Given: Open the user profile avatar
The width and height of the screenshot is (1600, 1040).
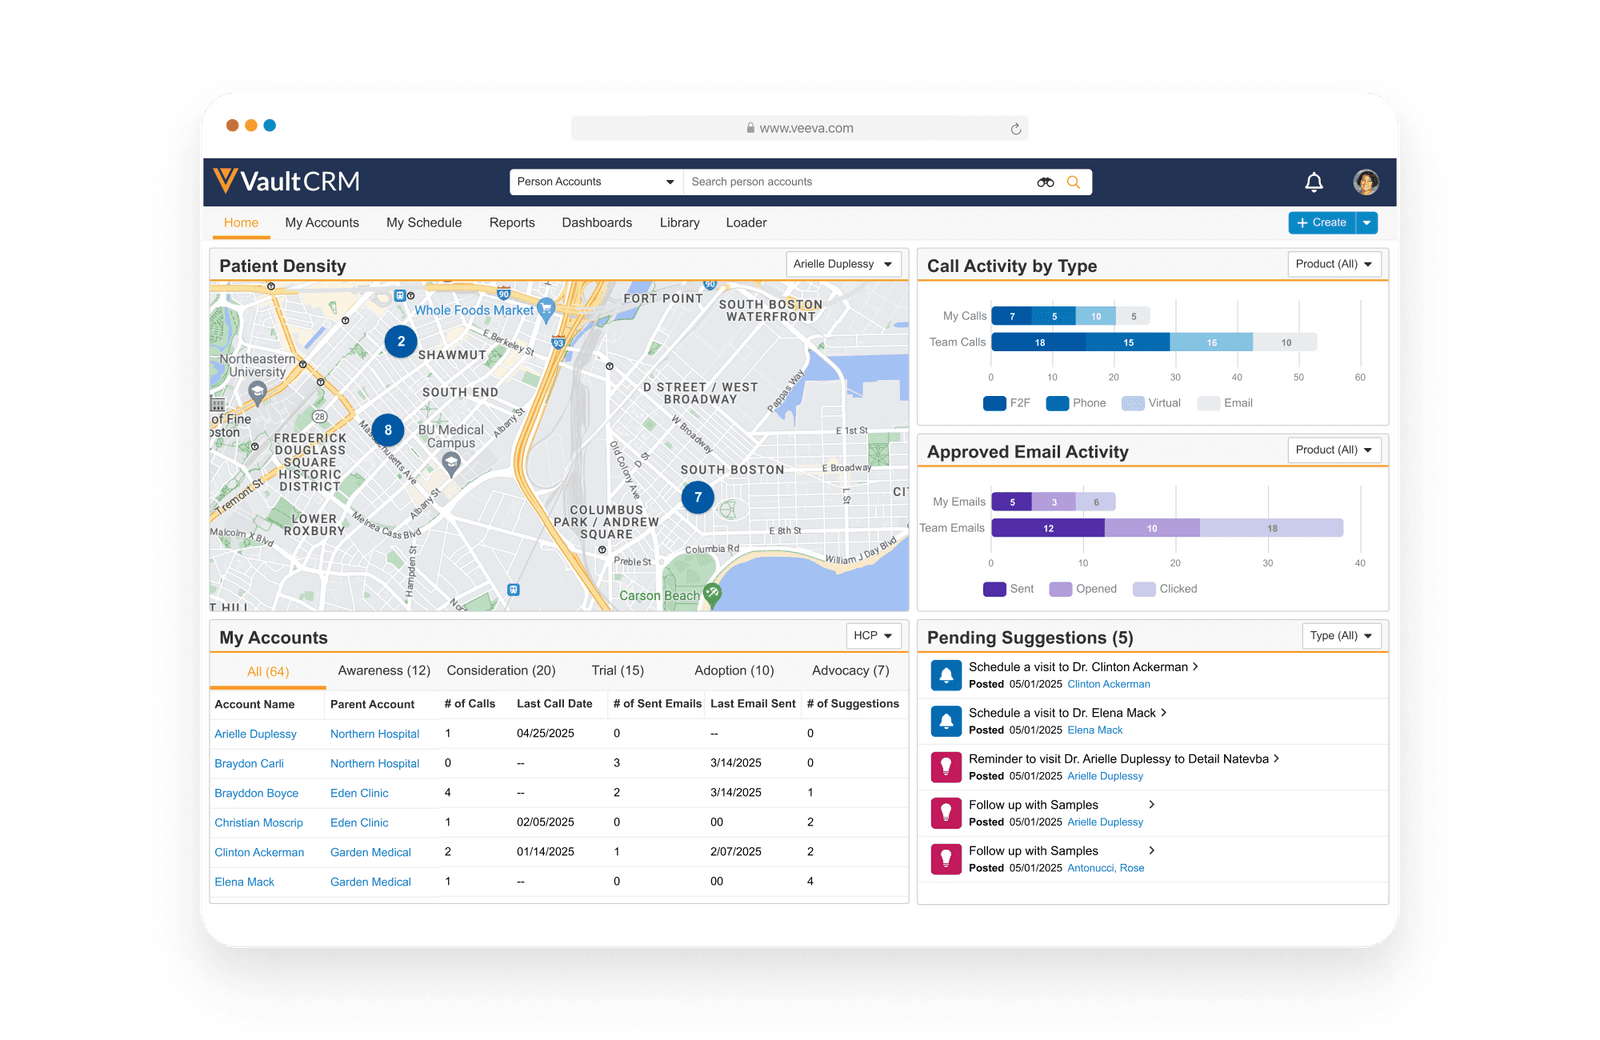Looking at the screenshot, I should click(1366, 182).
